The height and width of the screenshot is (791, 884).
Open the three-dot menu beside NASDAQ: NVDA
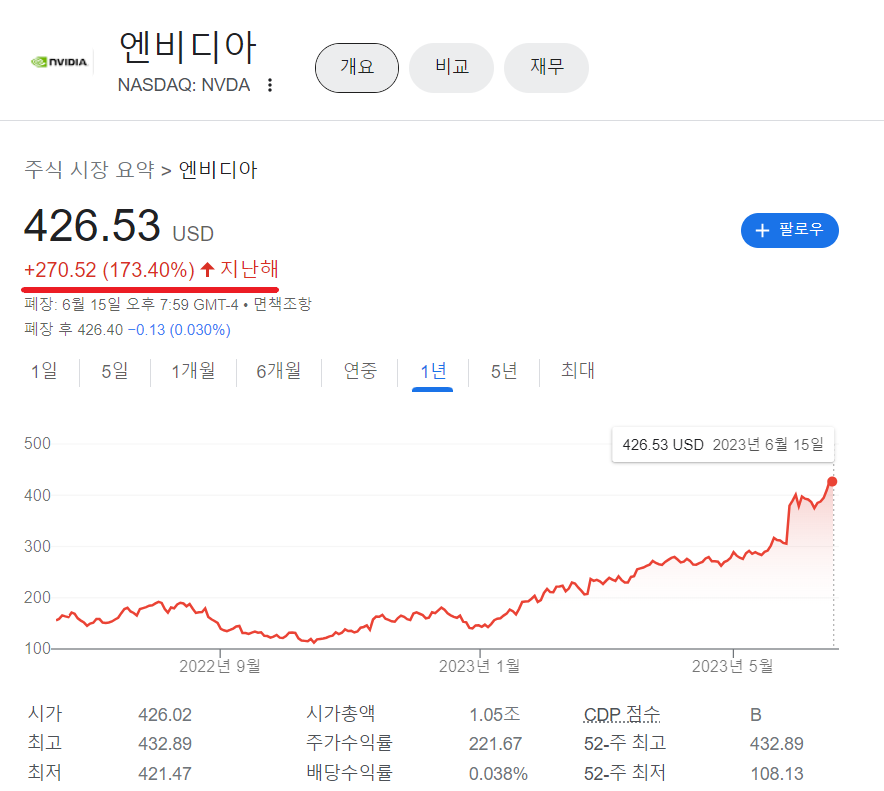point(268,86)
